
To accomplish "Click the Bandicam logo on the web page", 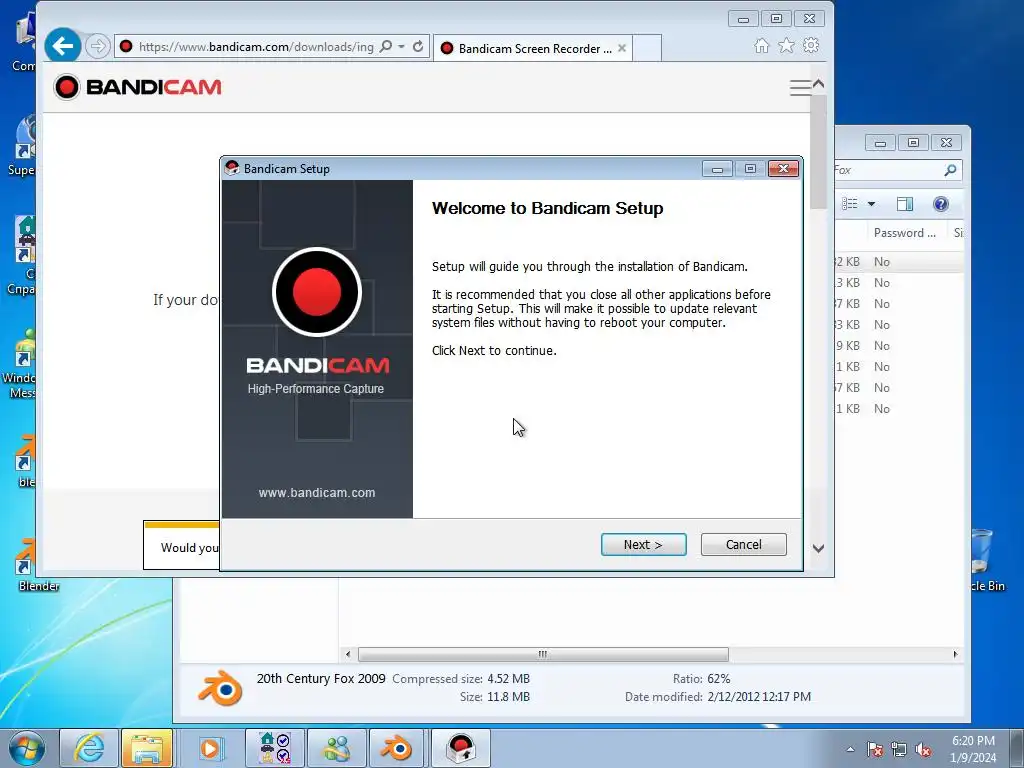I will pyautogui.click(x=138, y=87).
